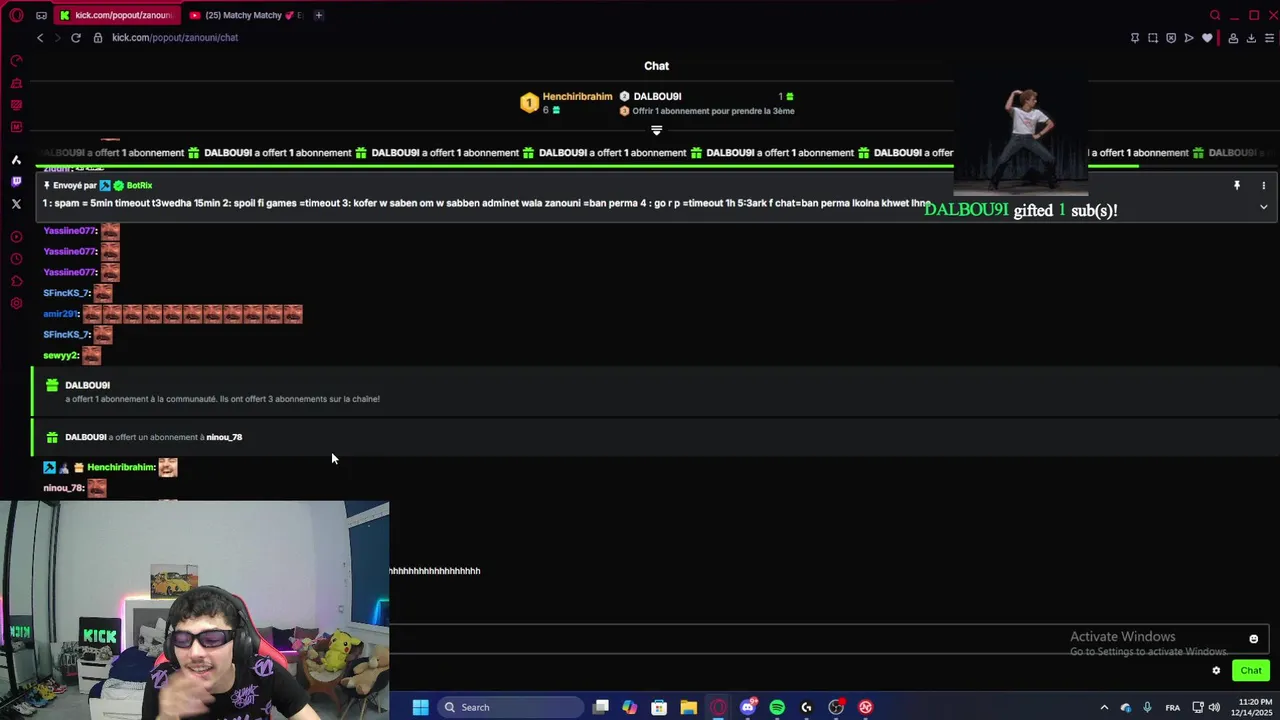Add page to bookmarks heart icon

(x=1207, y=38)
